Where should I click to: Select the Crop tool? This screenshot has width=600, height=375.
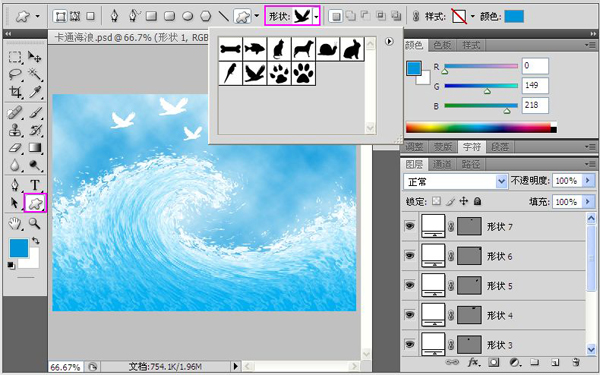click(15, 92)
